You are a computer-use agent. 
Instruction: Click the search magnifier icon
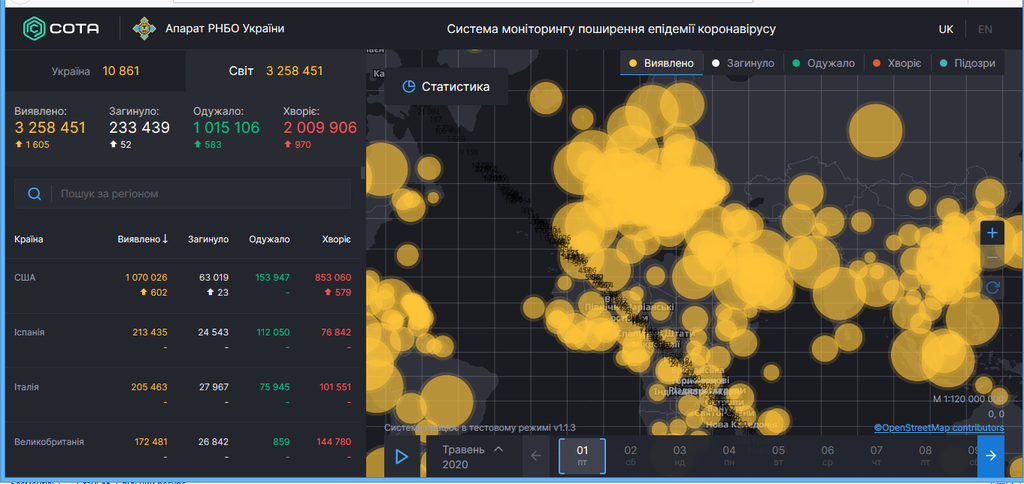pos(35,194)
